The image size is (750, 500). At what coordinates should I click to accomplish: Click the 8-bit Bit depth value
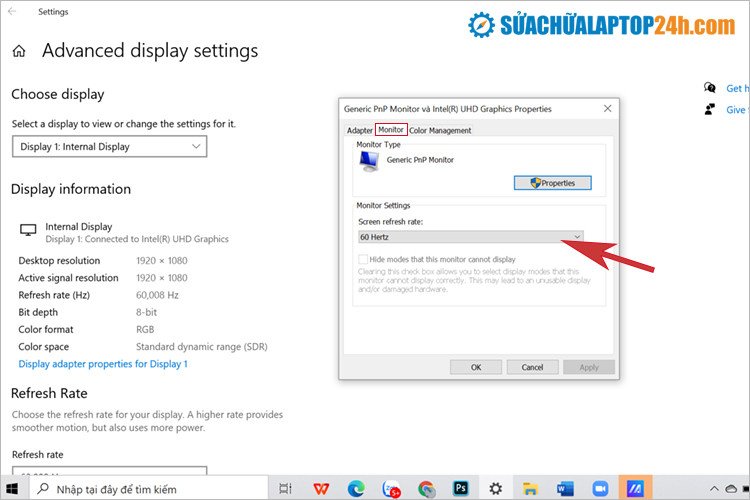tap(146, 312)
